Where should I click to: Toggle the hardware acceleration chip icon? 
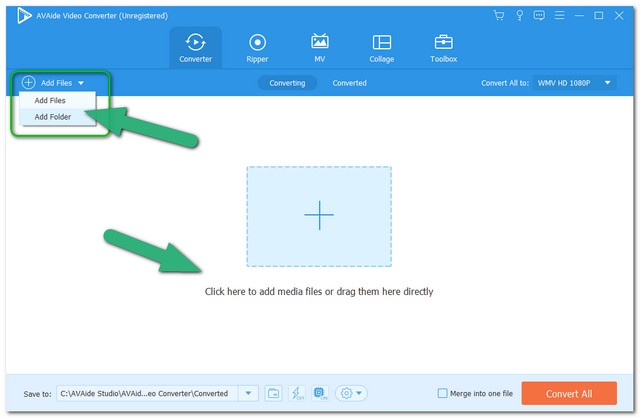[x=320, y=394]
